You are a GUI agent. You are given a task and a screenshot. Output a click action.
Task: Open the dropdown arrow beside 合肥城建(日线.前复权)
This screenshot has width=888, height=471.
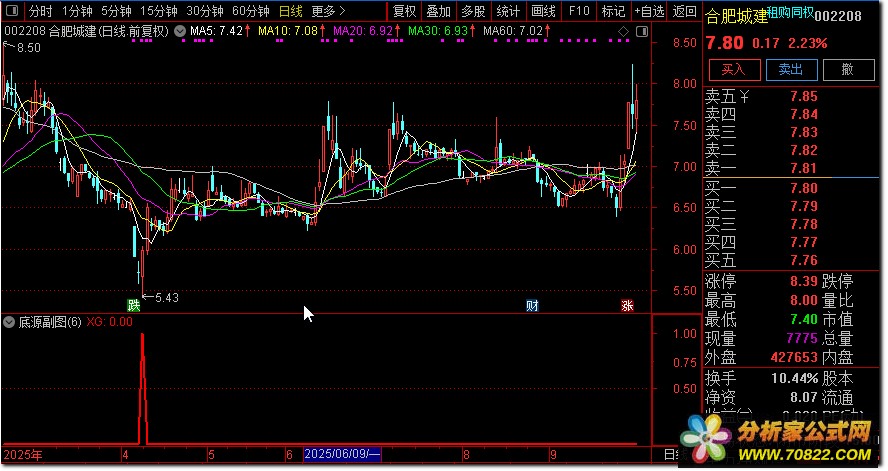pyautogui.click(x=179, y=32)
